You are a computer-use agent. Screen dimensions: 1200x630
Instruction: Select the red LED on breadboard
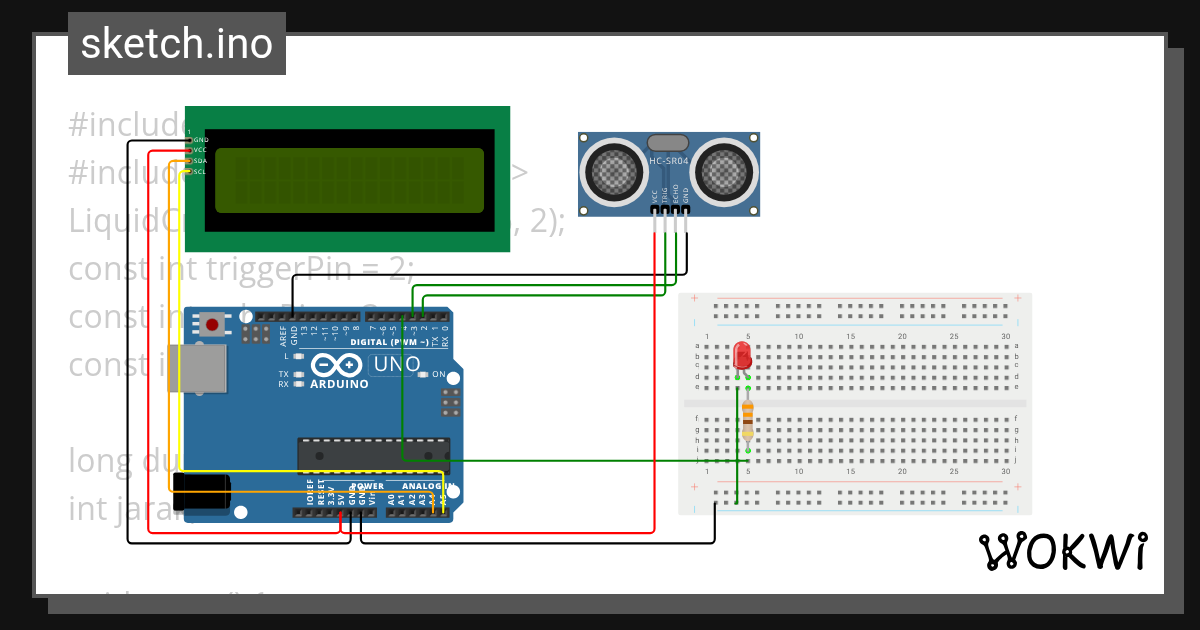[x=742, y=356]
